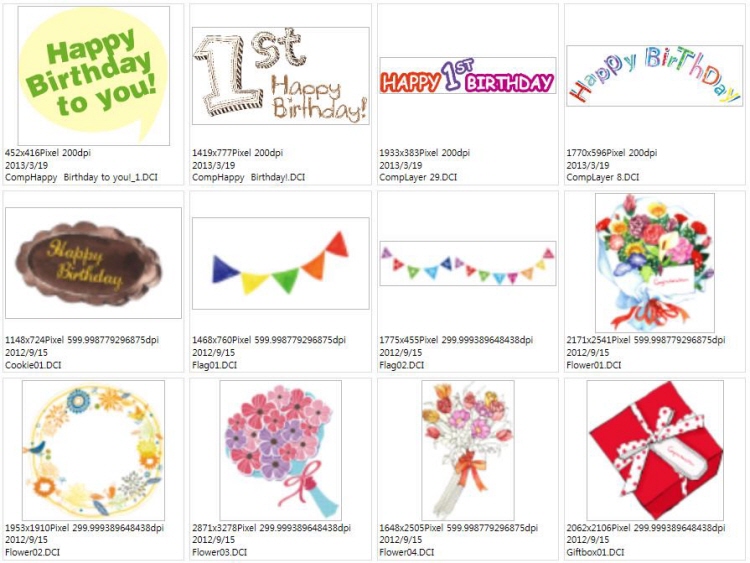Click the colorful arched Happy Birthday thumbnail
750x563 pixels.
coord(655,76)
